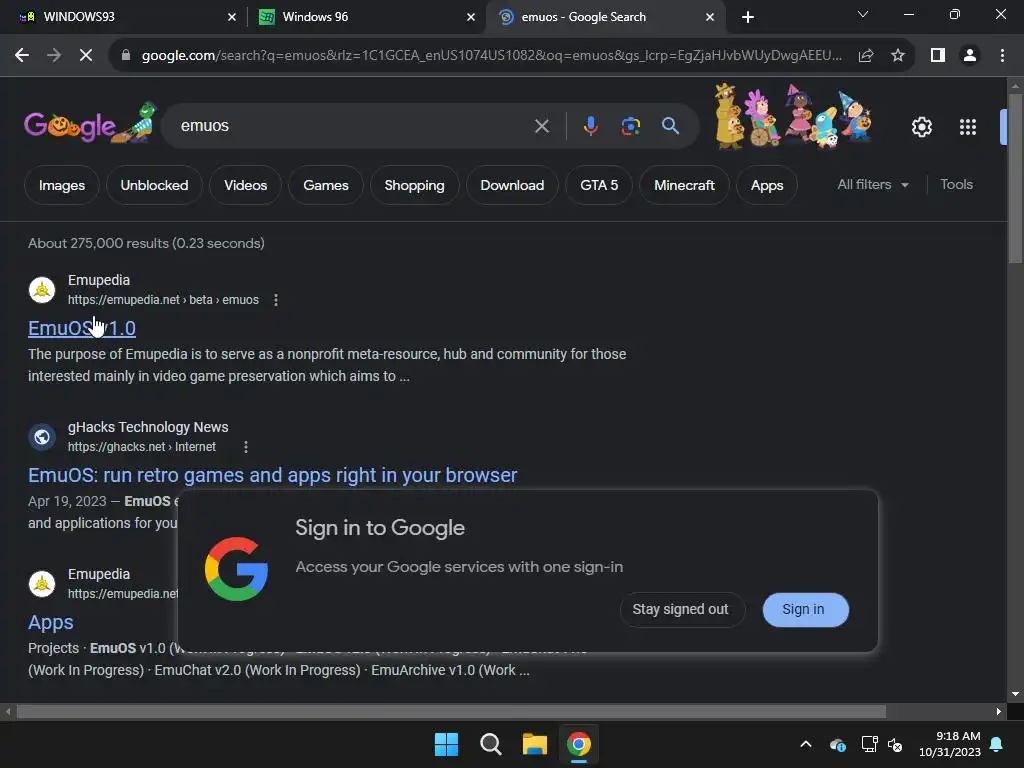Filter results by Videos
Image resolution: width=1024 pixels, height=768 pixels.
246,185
